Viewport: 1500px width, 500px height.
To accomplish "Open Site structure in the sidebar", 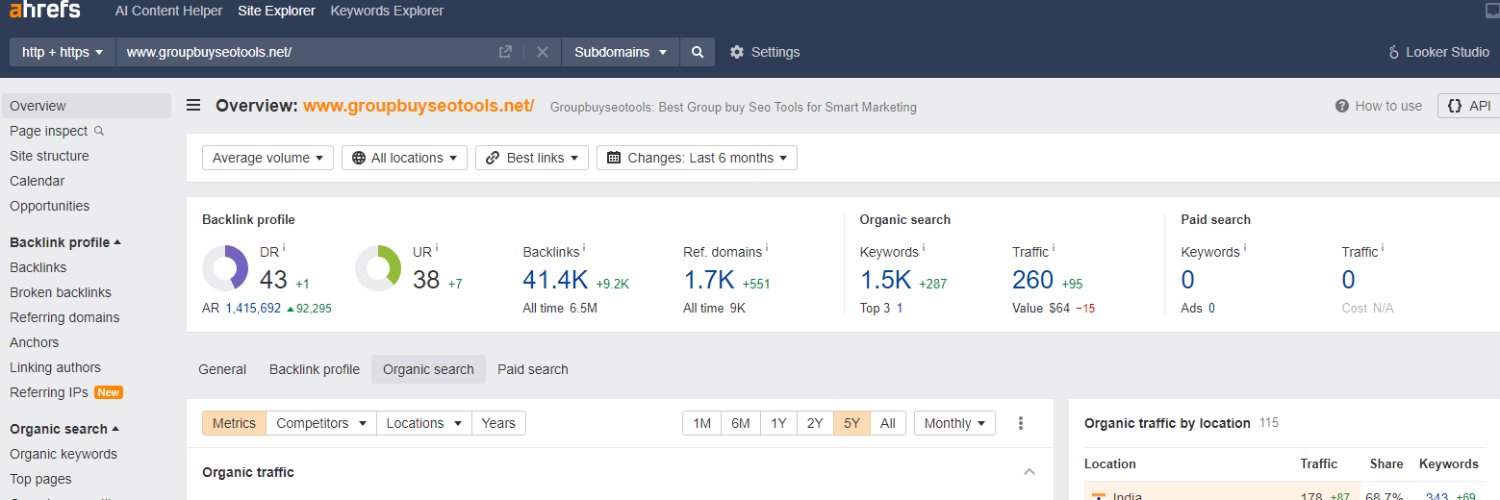I will tap(49, 156).
